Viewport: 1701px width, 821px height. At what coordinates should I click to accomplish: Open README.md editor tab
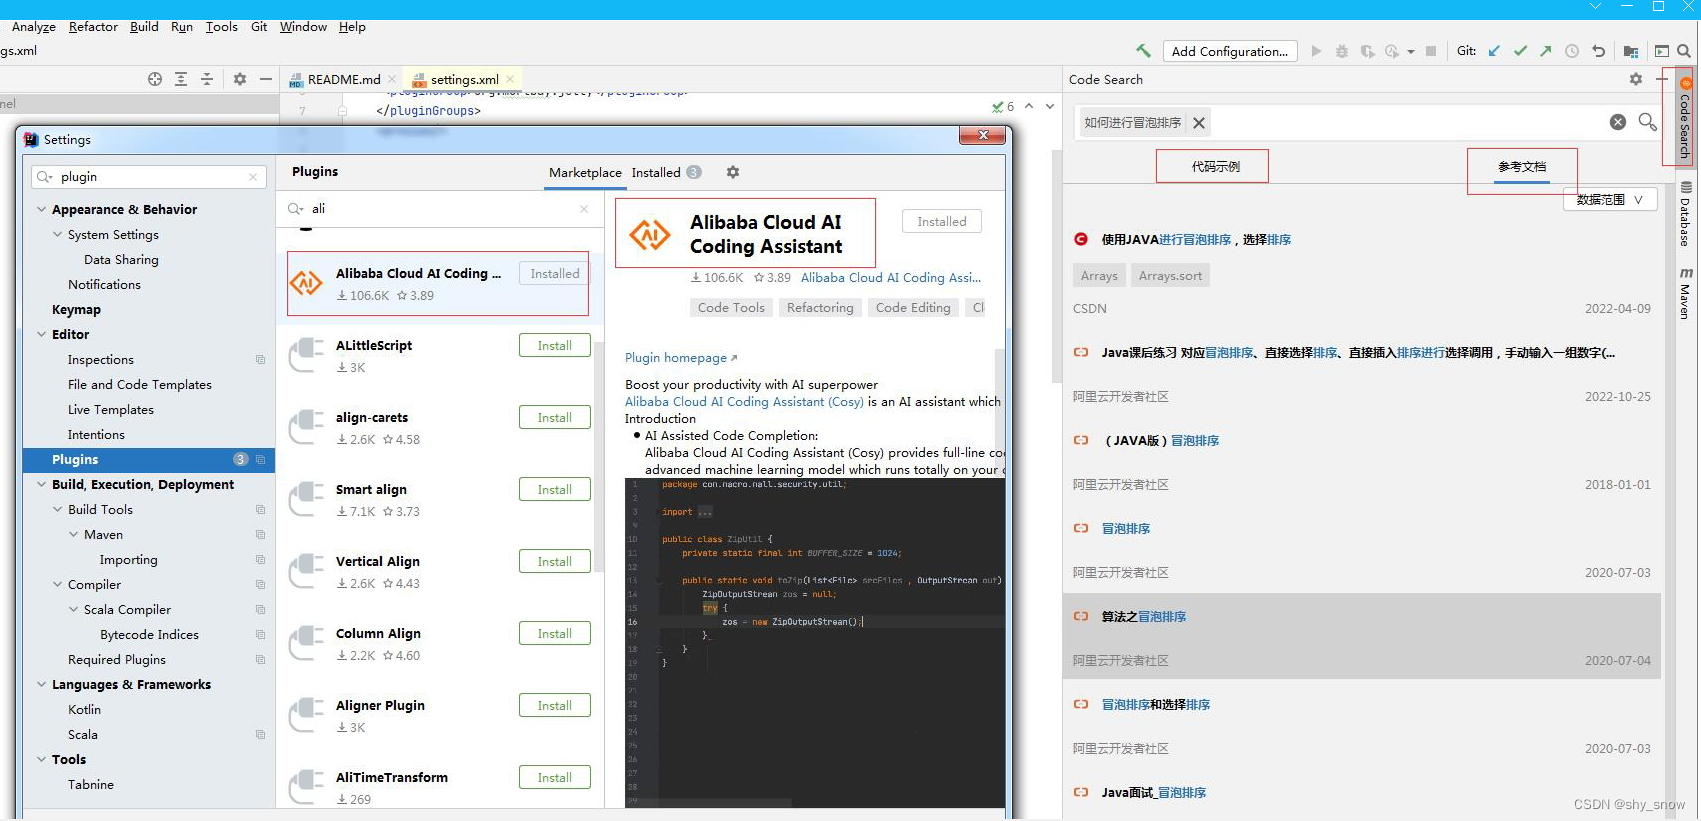pyautogui.click(x=343, y=79)
